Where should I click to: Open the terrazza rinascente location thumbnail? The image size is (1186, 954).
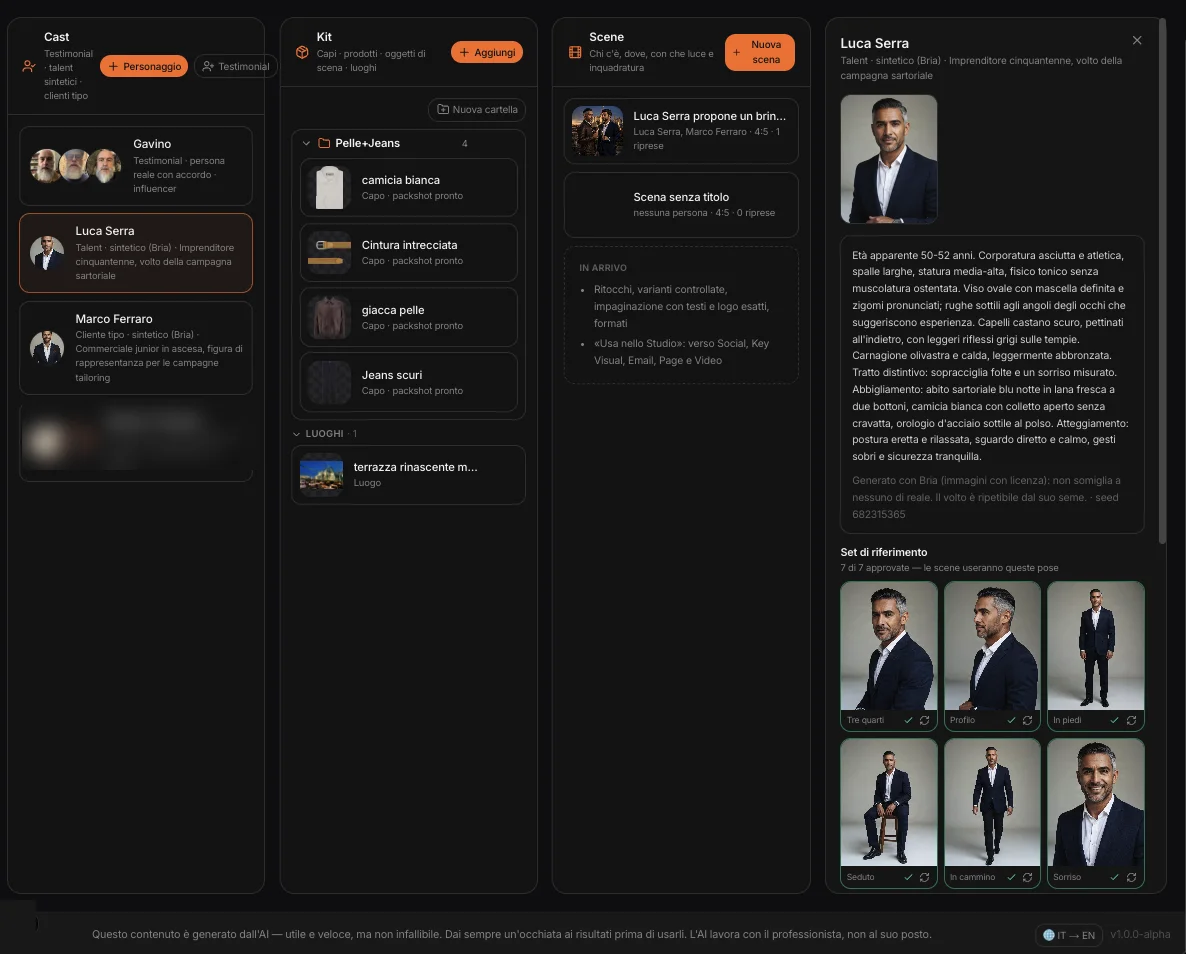click(x=321, y=475)
